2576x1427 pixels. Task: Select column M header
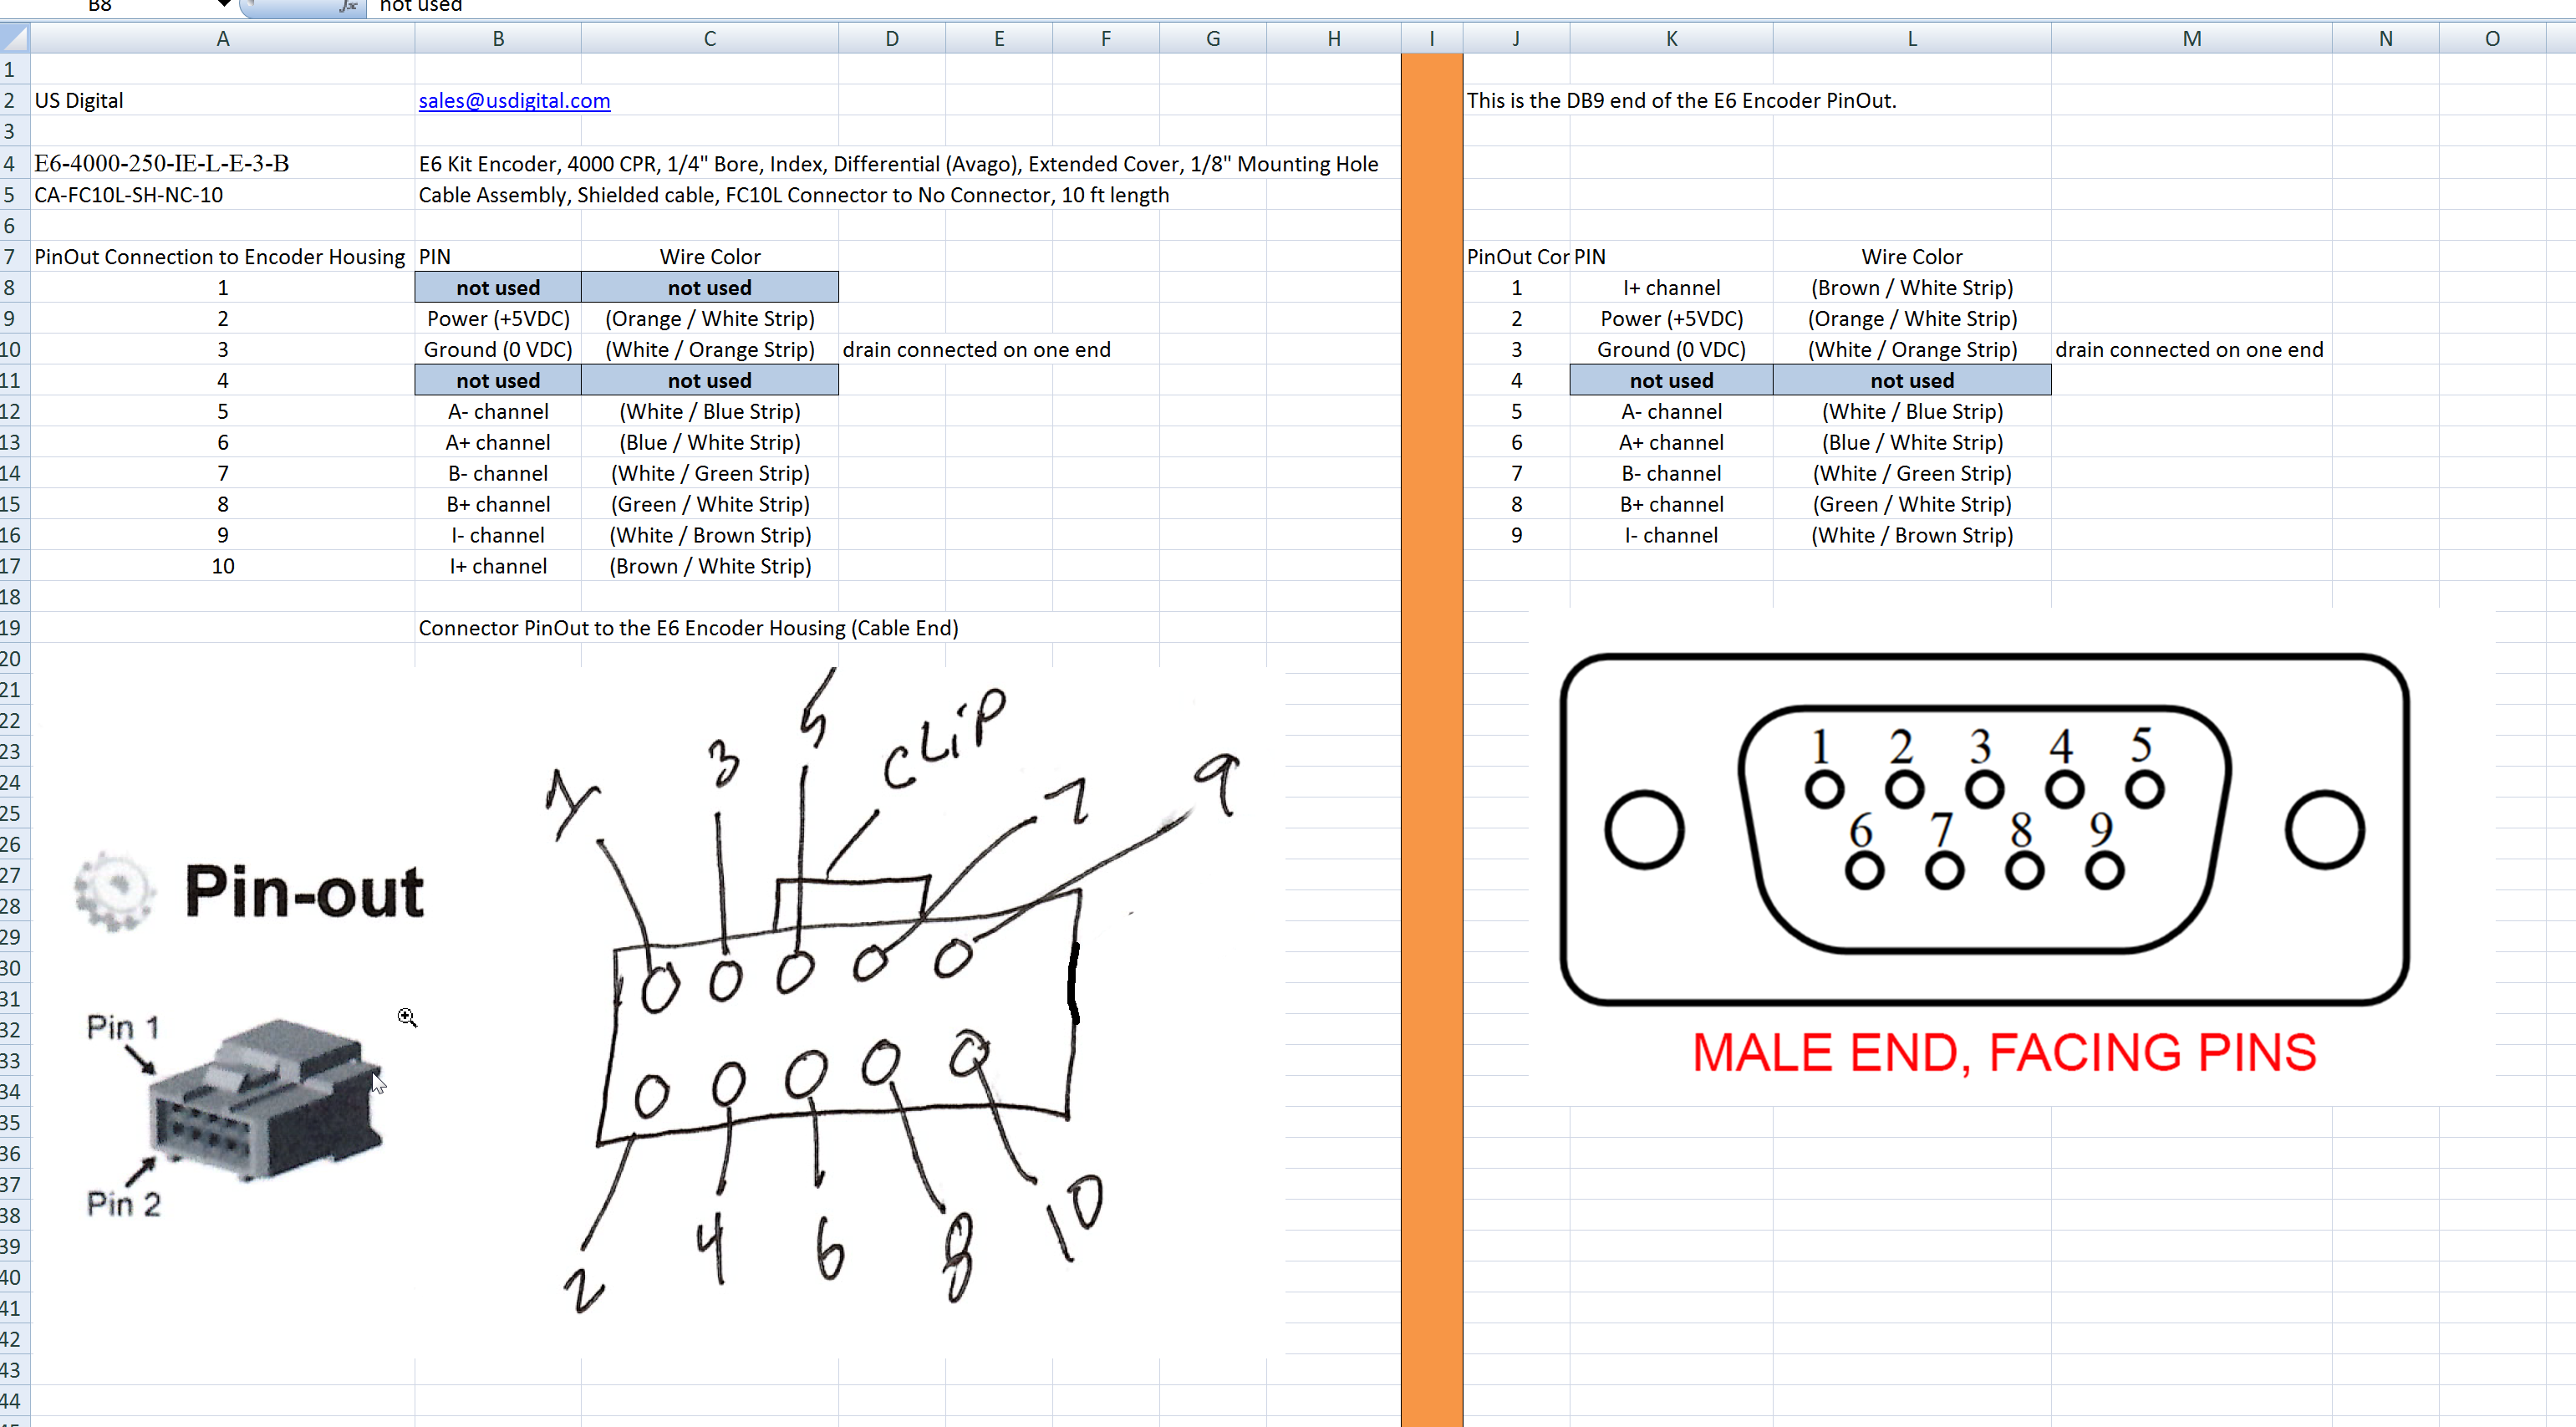coord(2191,38)
